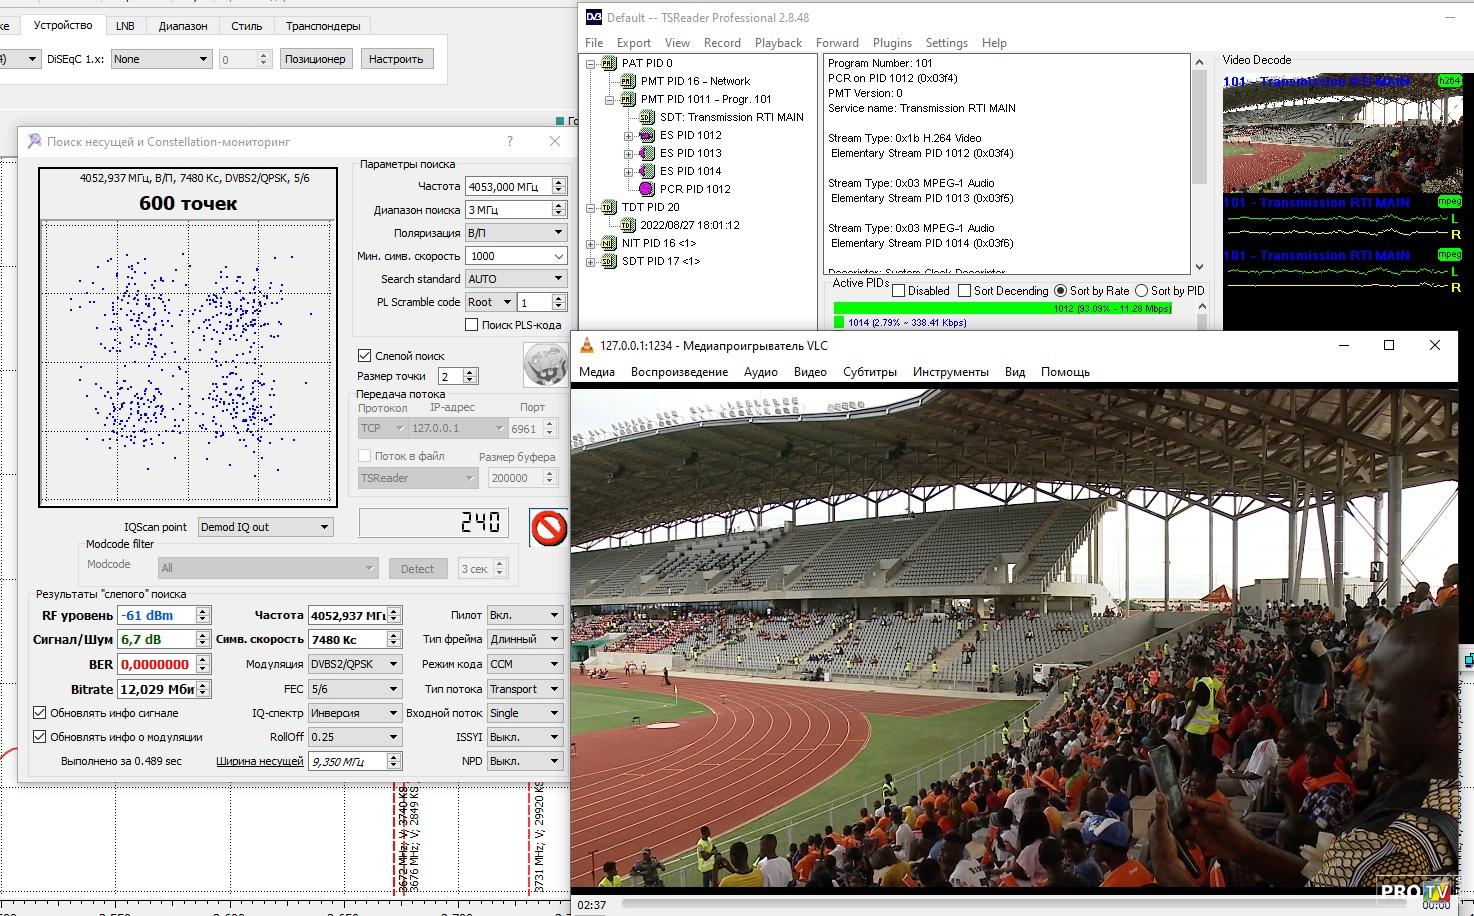
Task: Click the TDT PID 20 table icon
Action: click(x=608, y=207)
